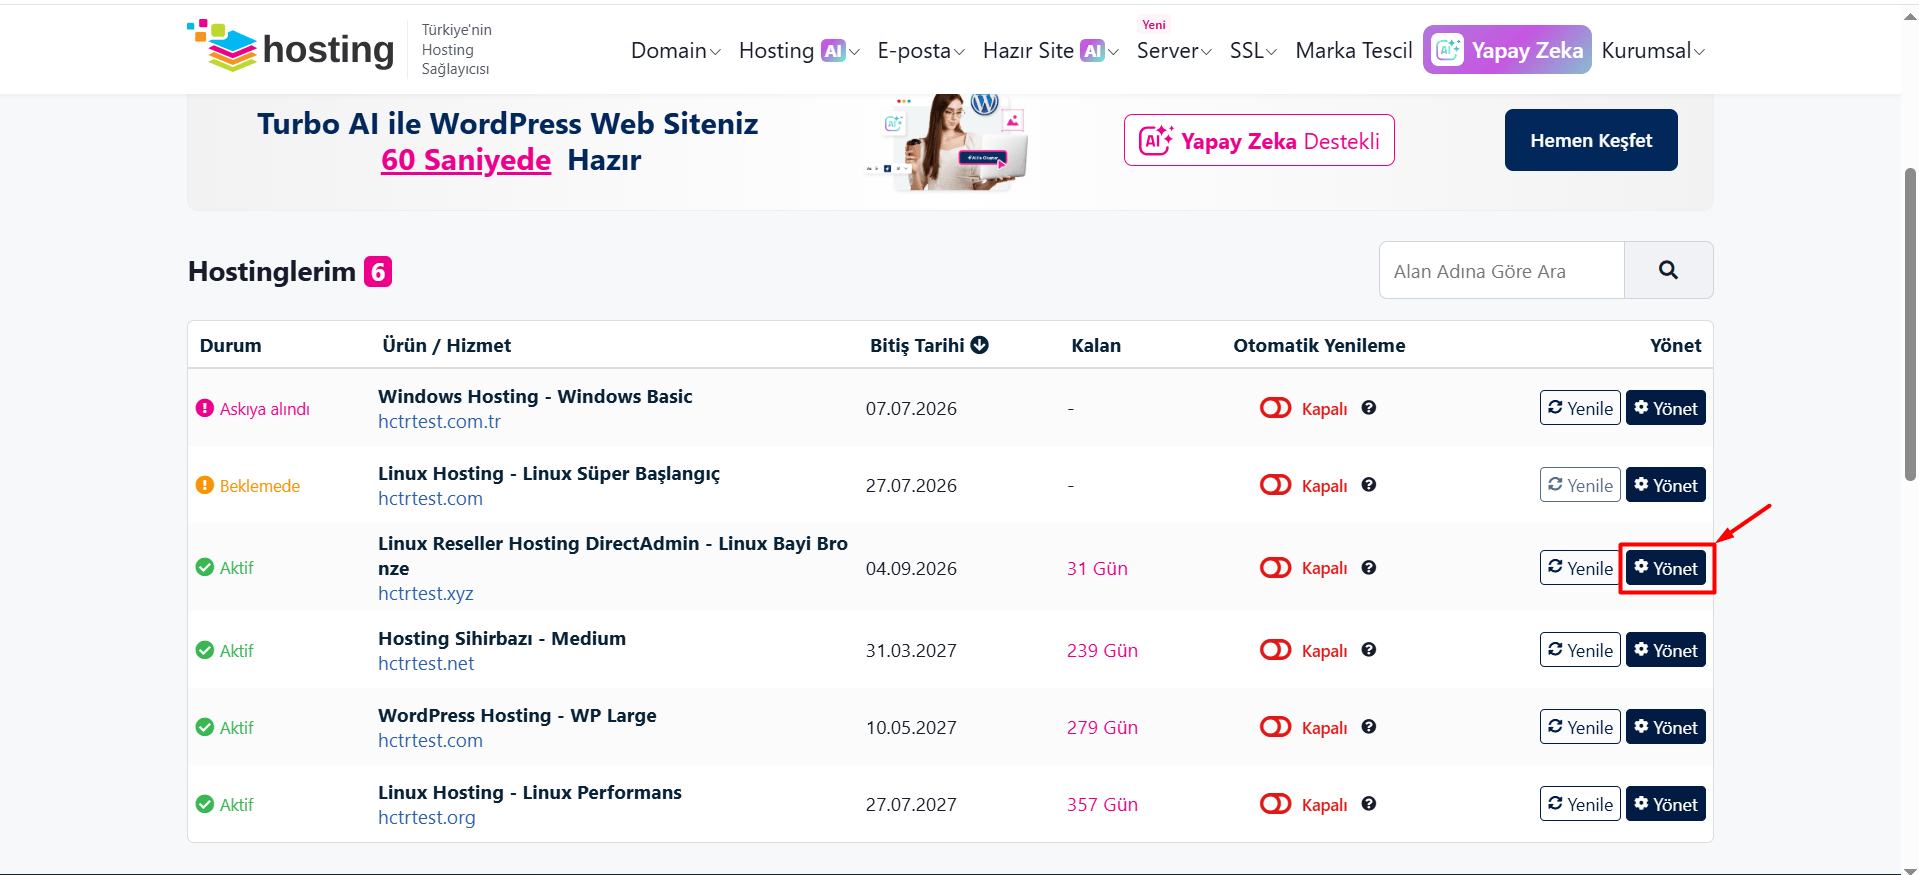Toggle auto-renewal for Hosting Sihirbazı Medium

click(1276, 650)
